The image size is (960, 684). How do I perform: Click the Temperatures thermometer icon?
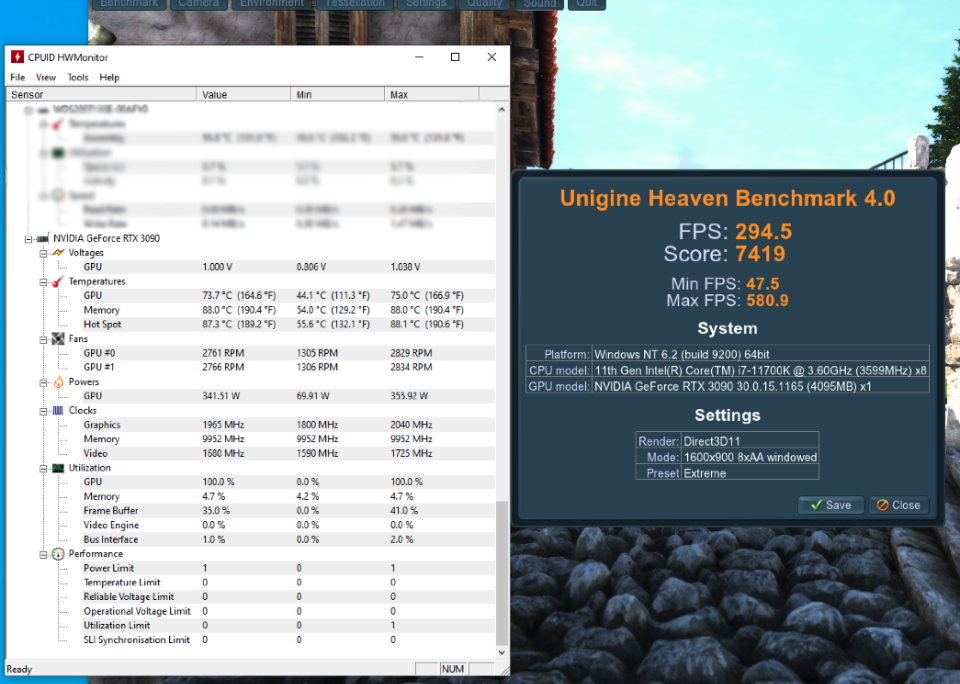(x=58, y=281)
